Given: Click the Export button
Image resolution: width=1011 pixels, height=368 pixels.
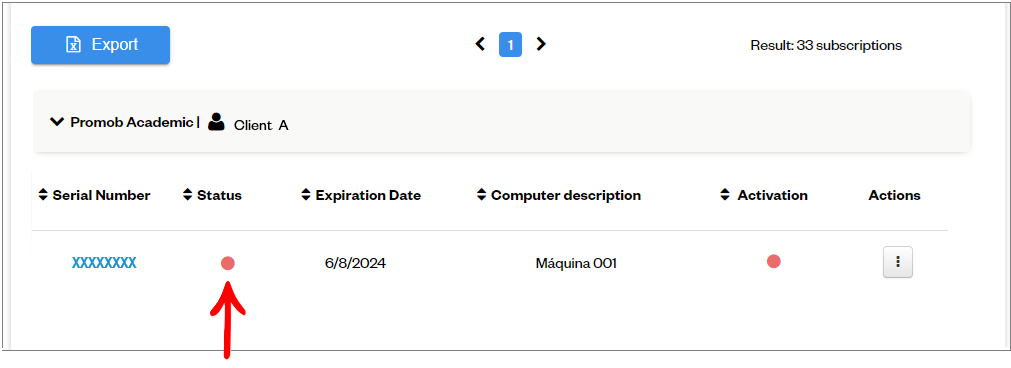Looking at the screenshot, I should [x=101, y=45].
